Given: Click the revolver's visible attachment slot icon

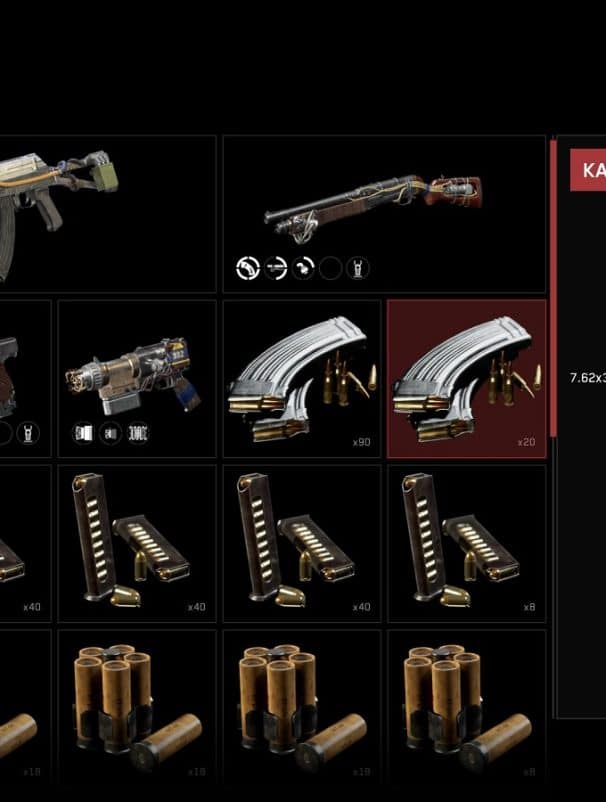Looking at the screenshot, I should point(28,434).
